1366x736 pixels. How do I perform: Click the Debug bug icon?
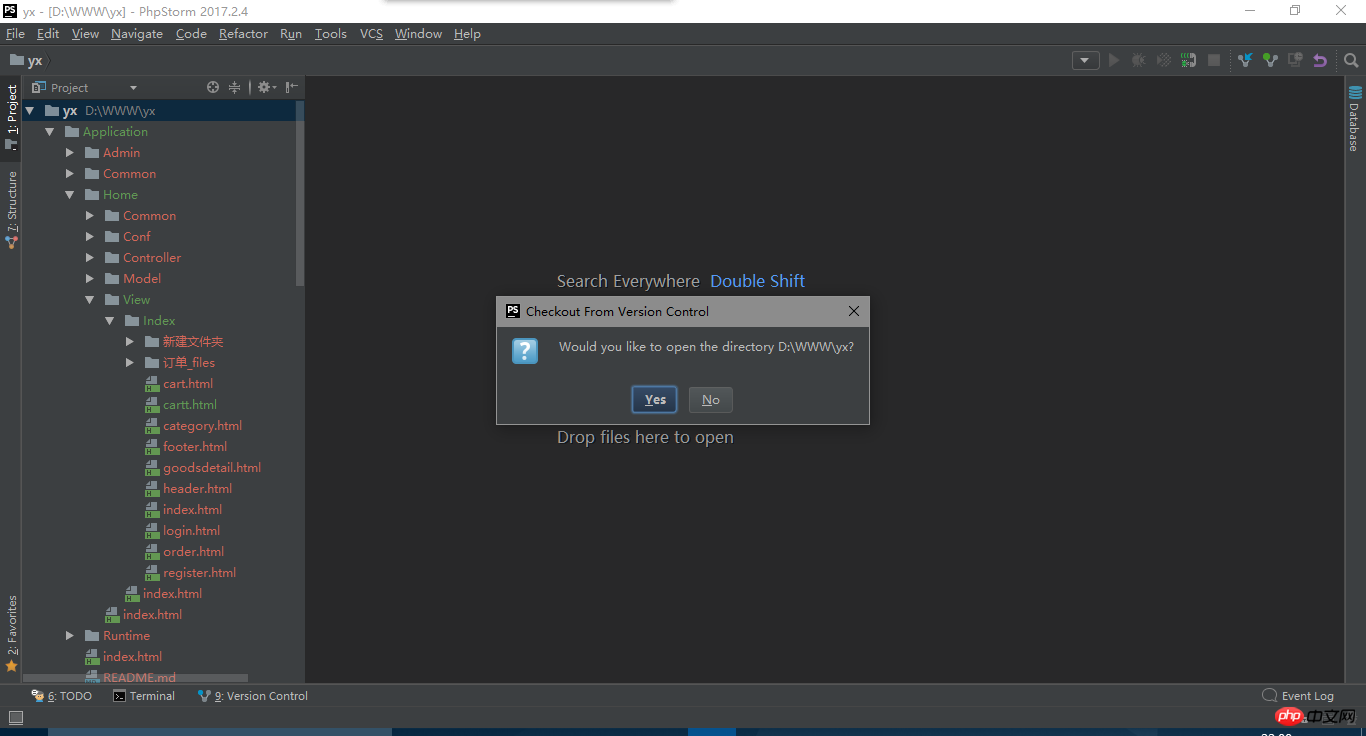click(x=1138, y=60)
